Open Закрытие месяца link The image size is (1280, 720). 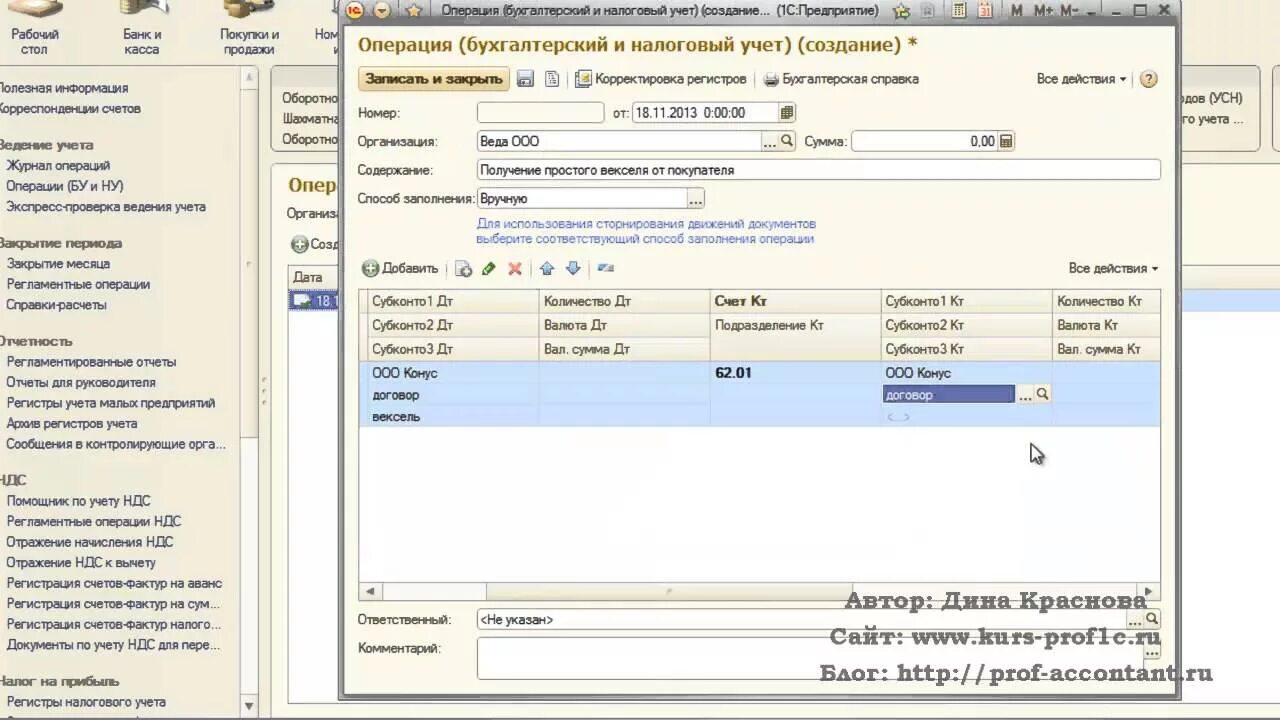(58, 264)
